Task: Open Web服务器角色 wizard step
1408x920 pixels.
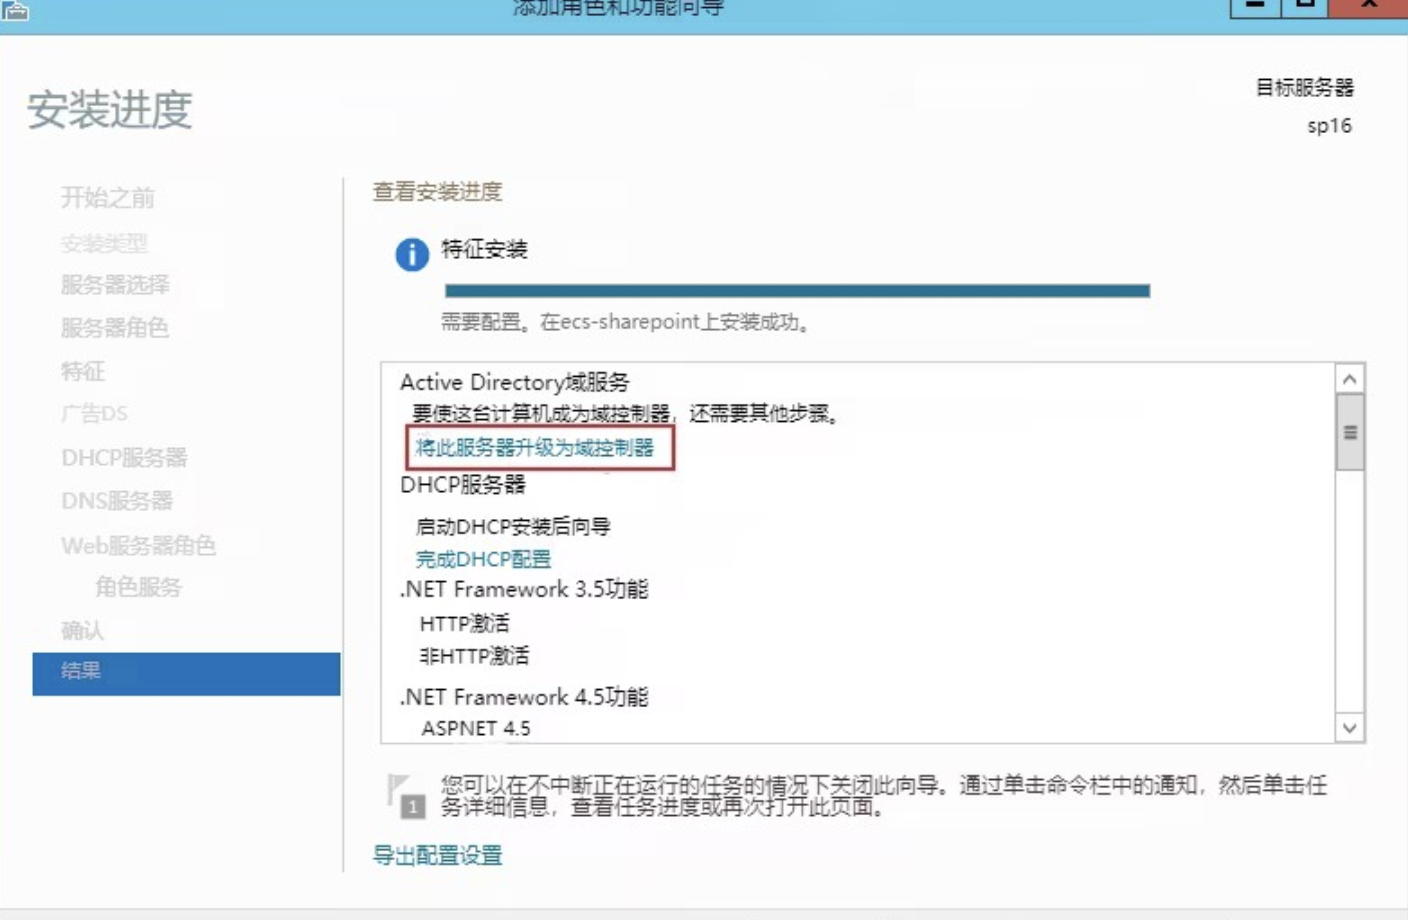Action: 138,546
